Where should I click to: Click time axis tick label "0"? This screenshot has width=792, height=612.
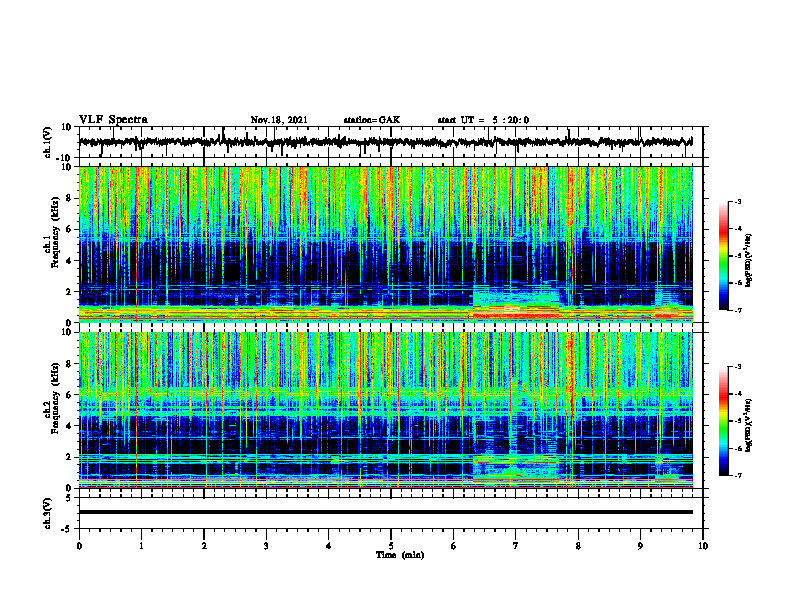pyautogui.click(x=79, y=546)
